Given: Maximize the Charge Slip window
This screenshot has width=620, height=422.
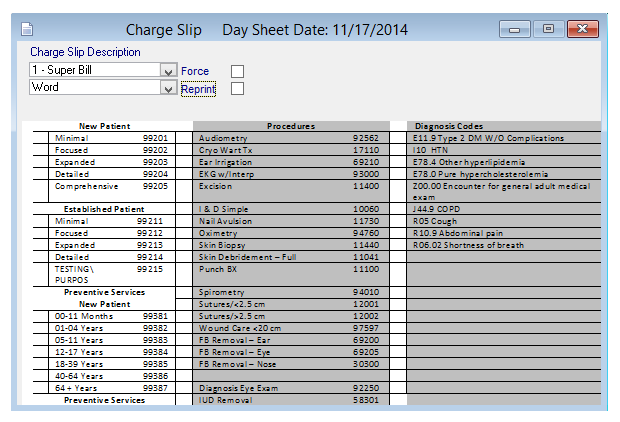Looking at the screenshot, I should (548, 30).
